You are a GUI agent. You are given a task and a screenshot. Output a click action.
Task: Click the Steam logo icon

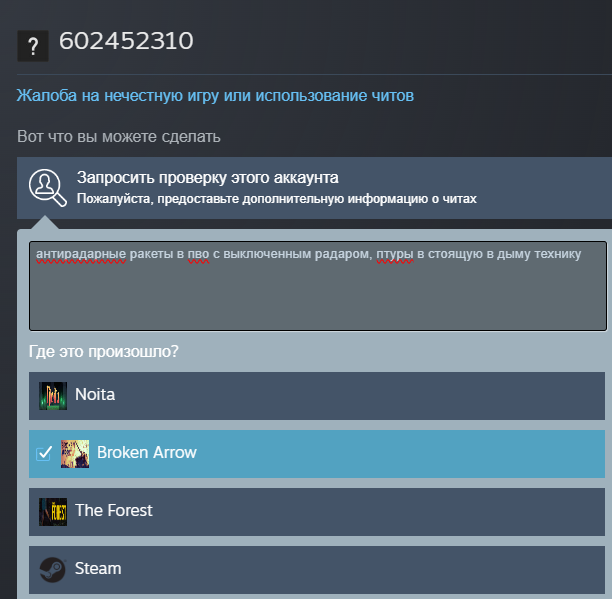click(53, 570)
